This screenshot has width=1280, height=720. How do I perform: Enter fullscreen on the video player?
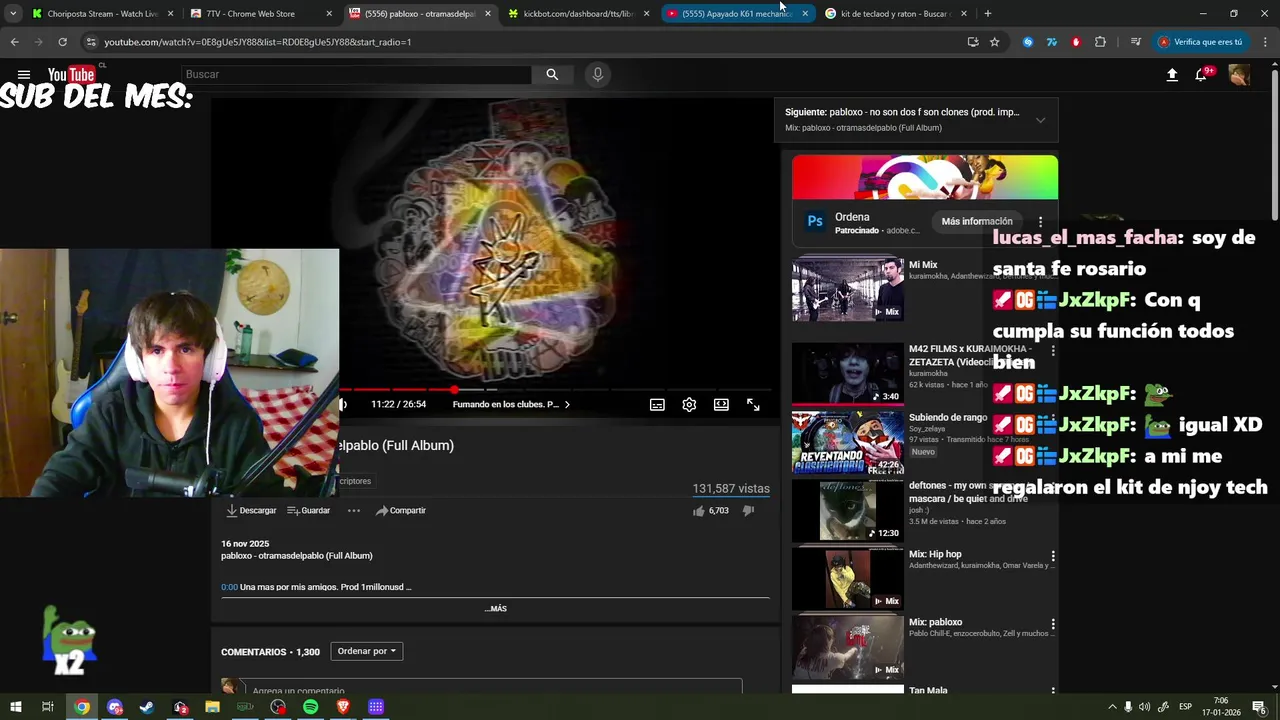click(753, 404)
